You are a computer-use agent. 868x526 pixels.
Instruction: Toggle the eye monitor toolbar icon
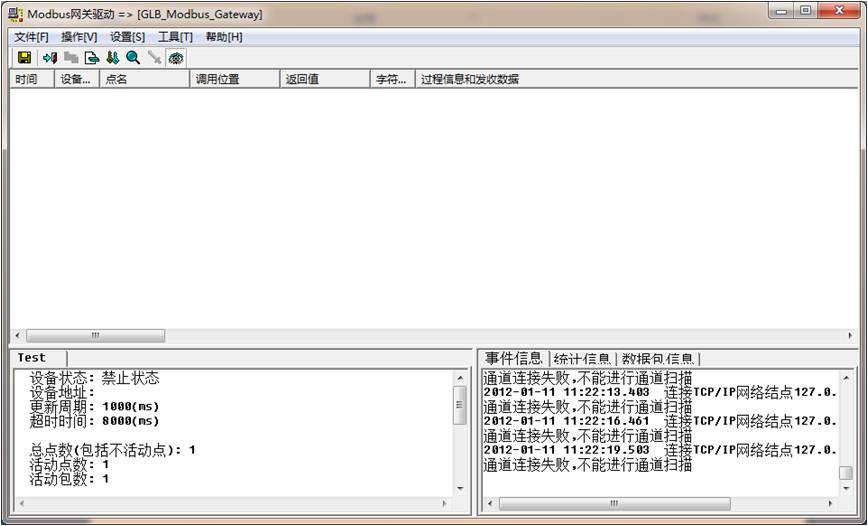click(176, 58)
